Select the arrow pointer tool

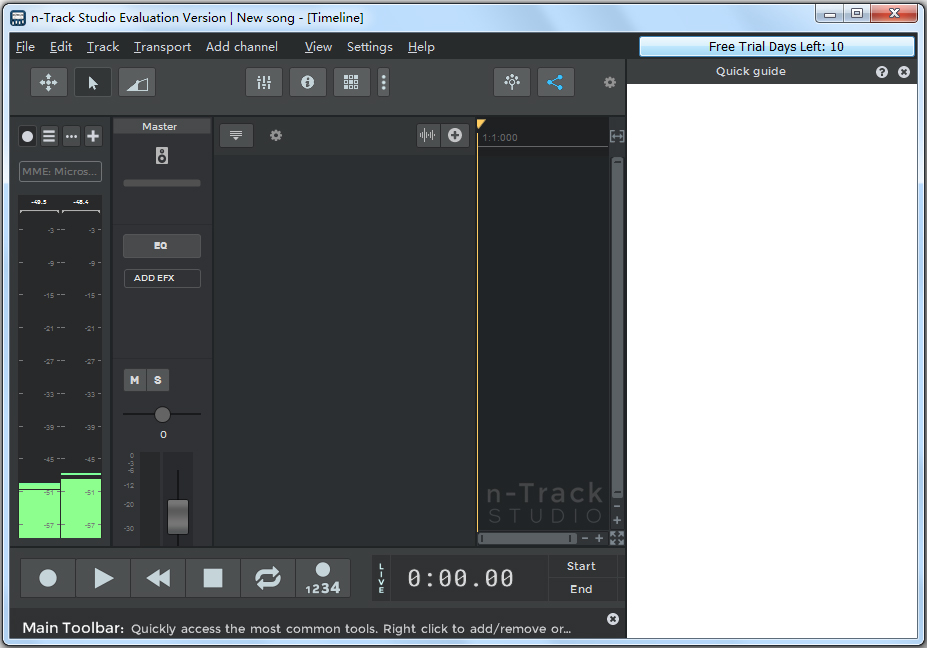point(93,82)
